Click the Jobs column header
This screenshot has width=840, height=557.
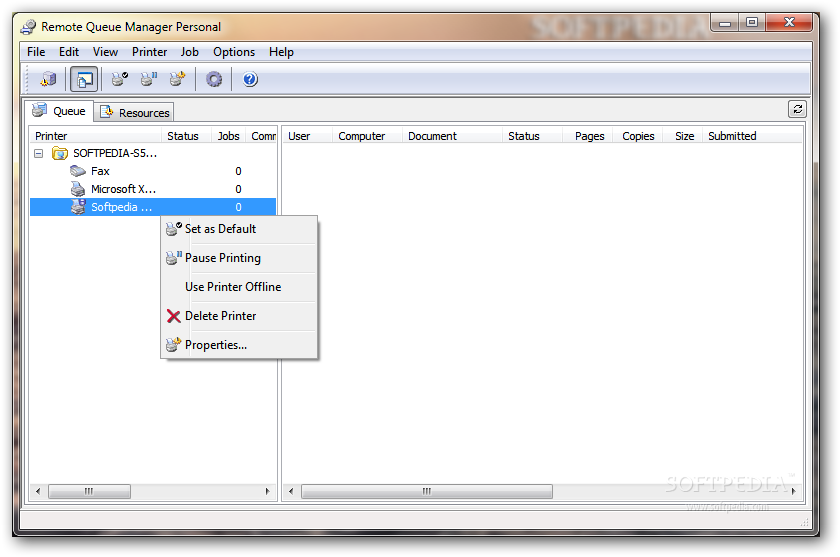[229, 136]
